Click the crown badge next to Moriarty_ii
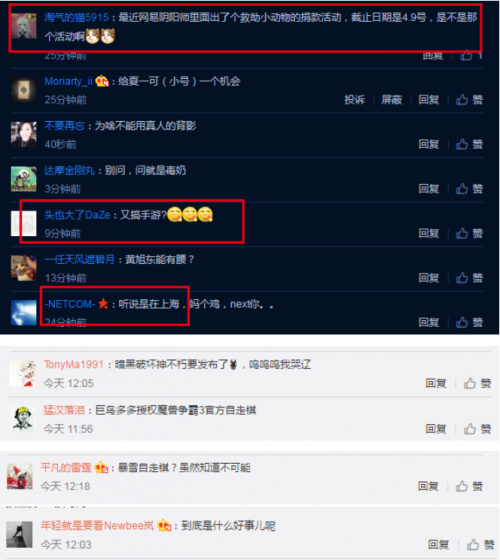 pyautogui.click(x=102, y=81)
